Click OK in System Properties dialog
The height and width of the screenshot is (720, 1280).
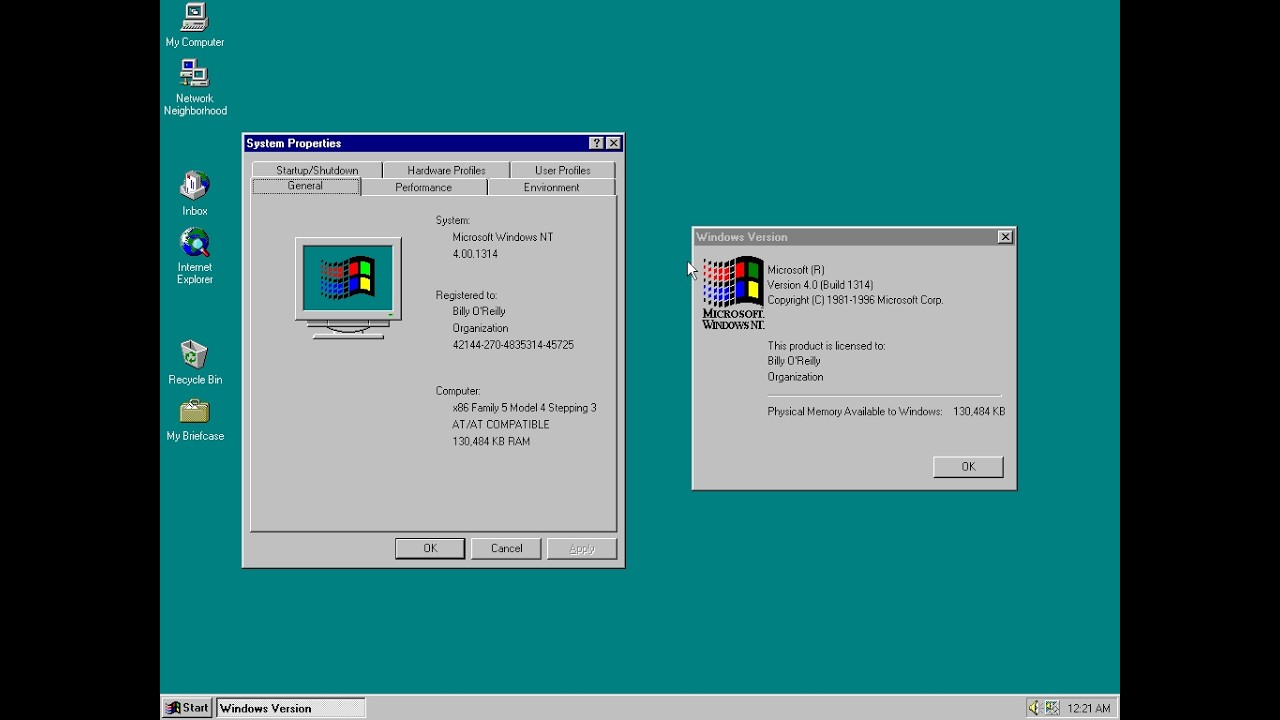[430, 548]
